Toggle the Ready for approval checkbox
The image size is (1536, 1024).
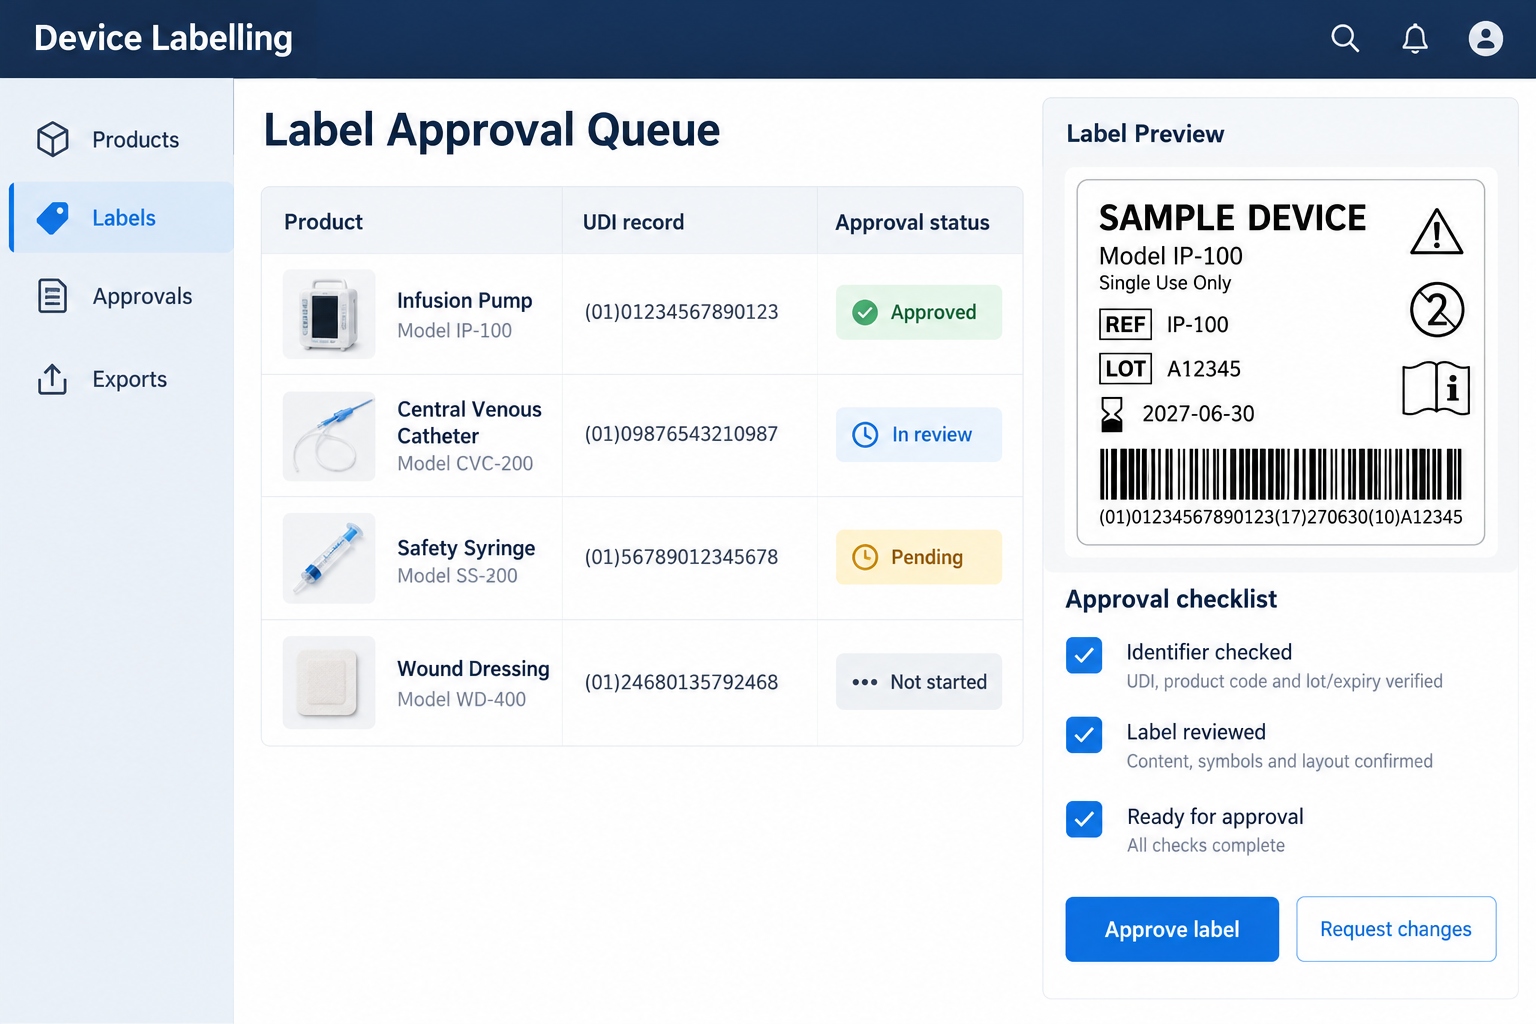1084,819
